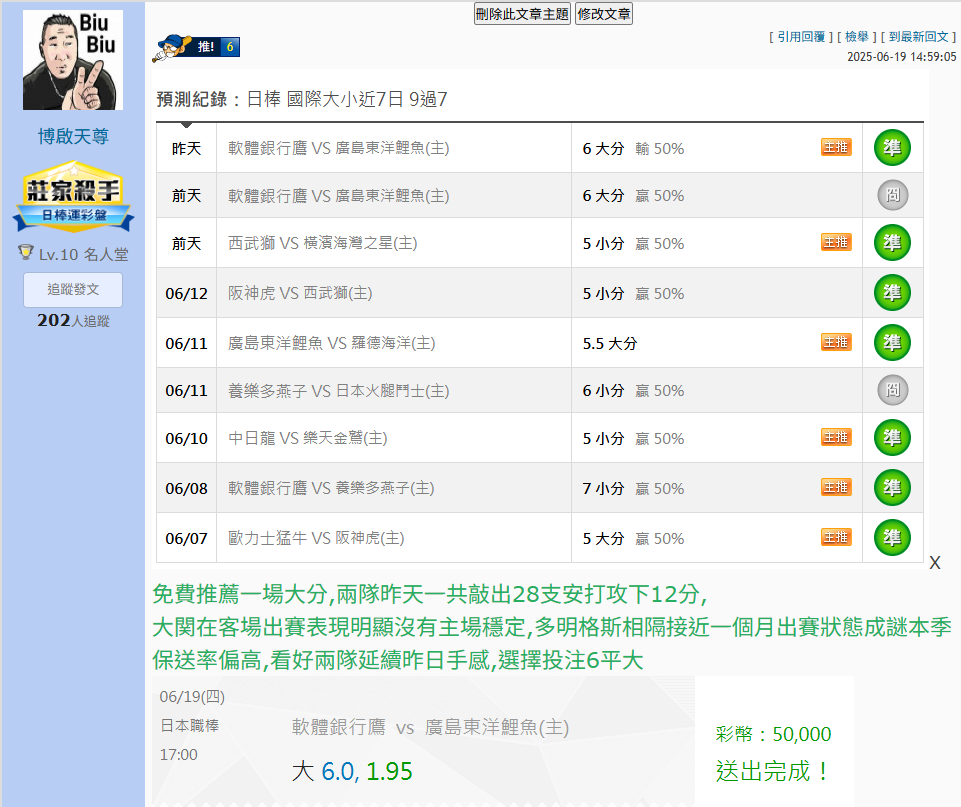Click the Biu Biu avatar image
Image resolution: width=961 pixels, height=807 pixels.
click(x=73, y=60)
